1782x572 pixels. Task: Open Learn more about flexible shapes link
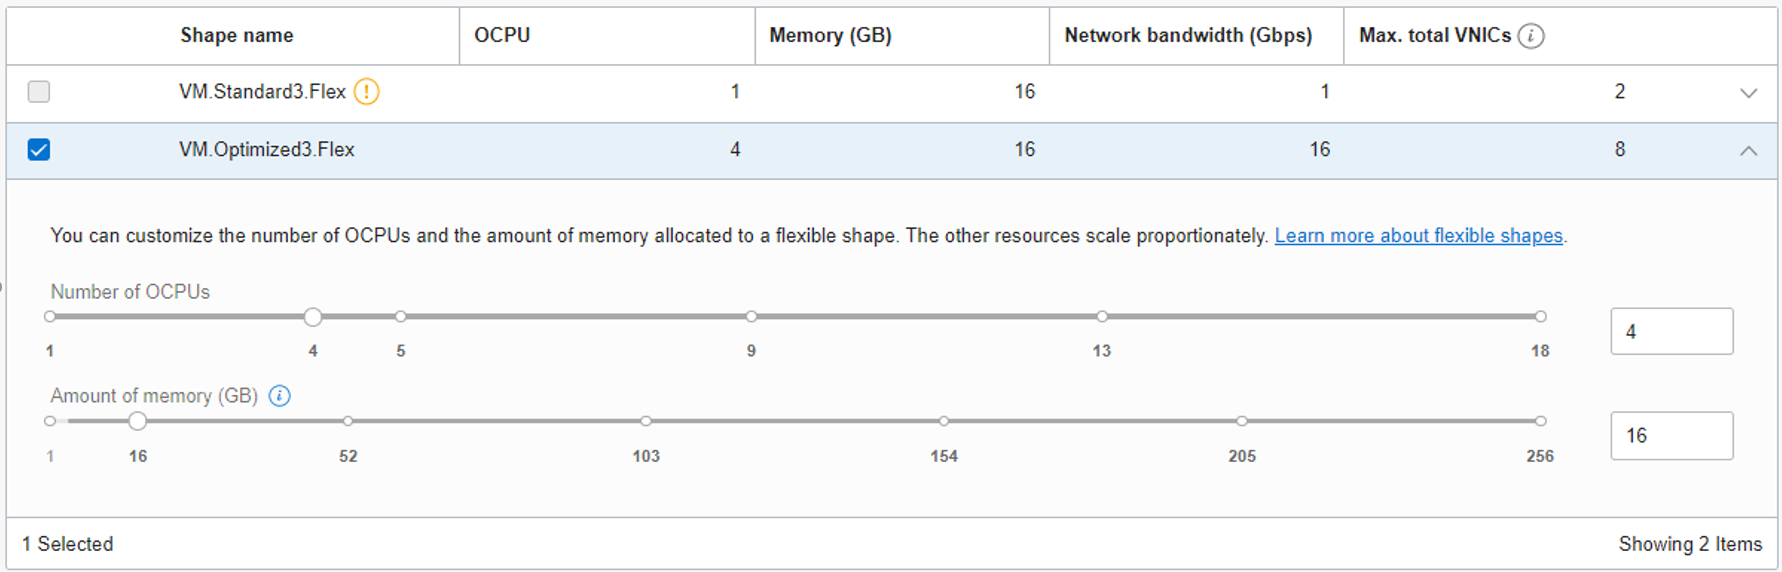(x=1417, y=236)
